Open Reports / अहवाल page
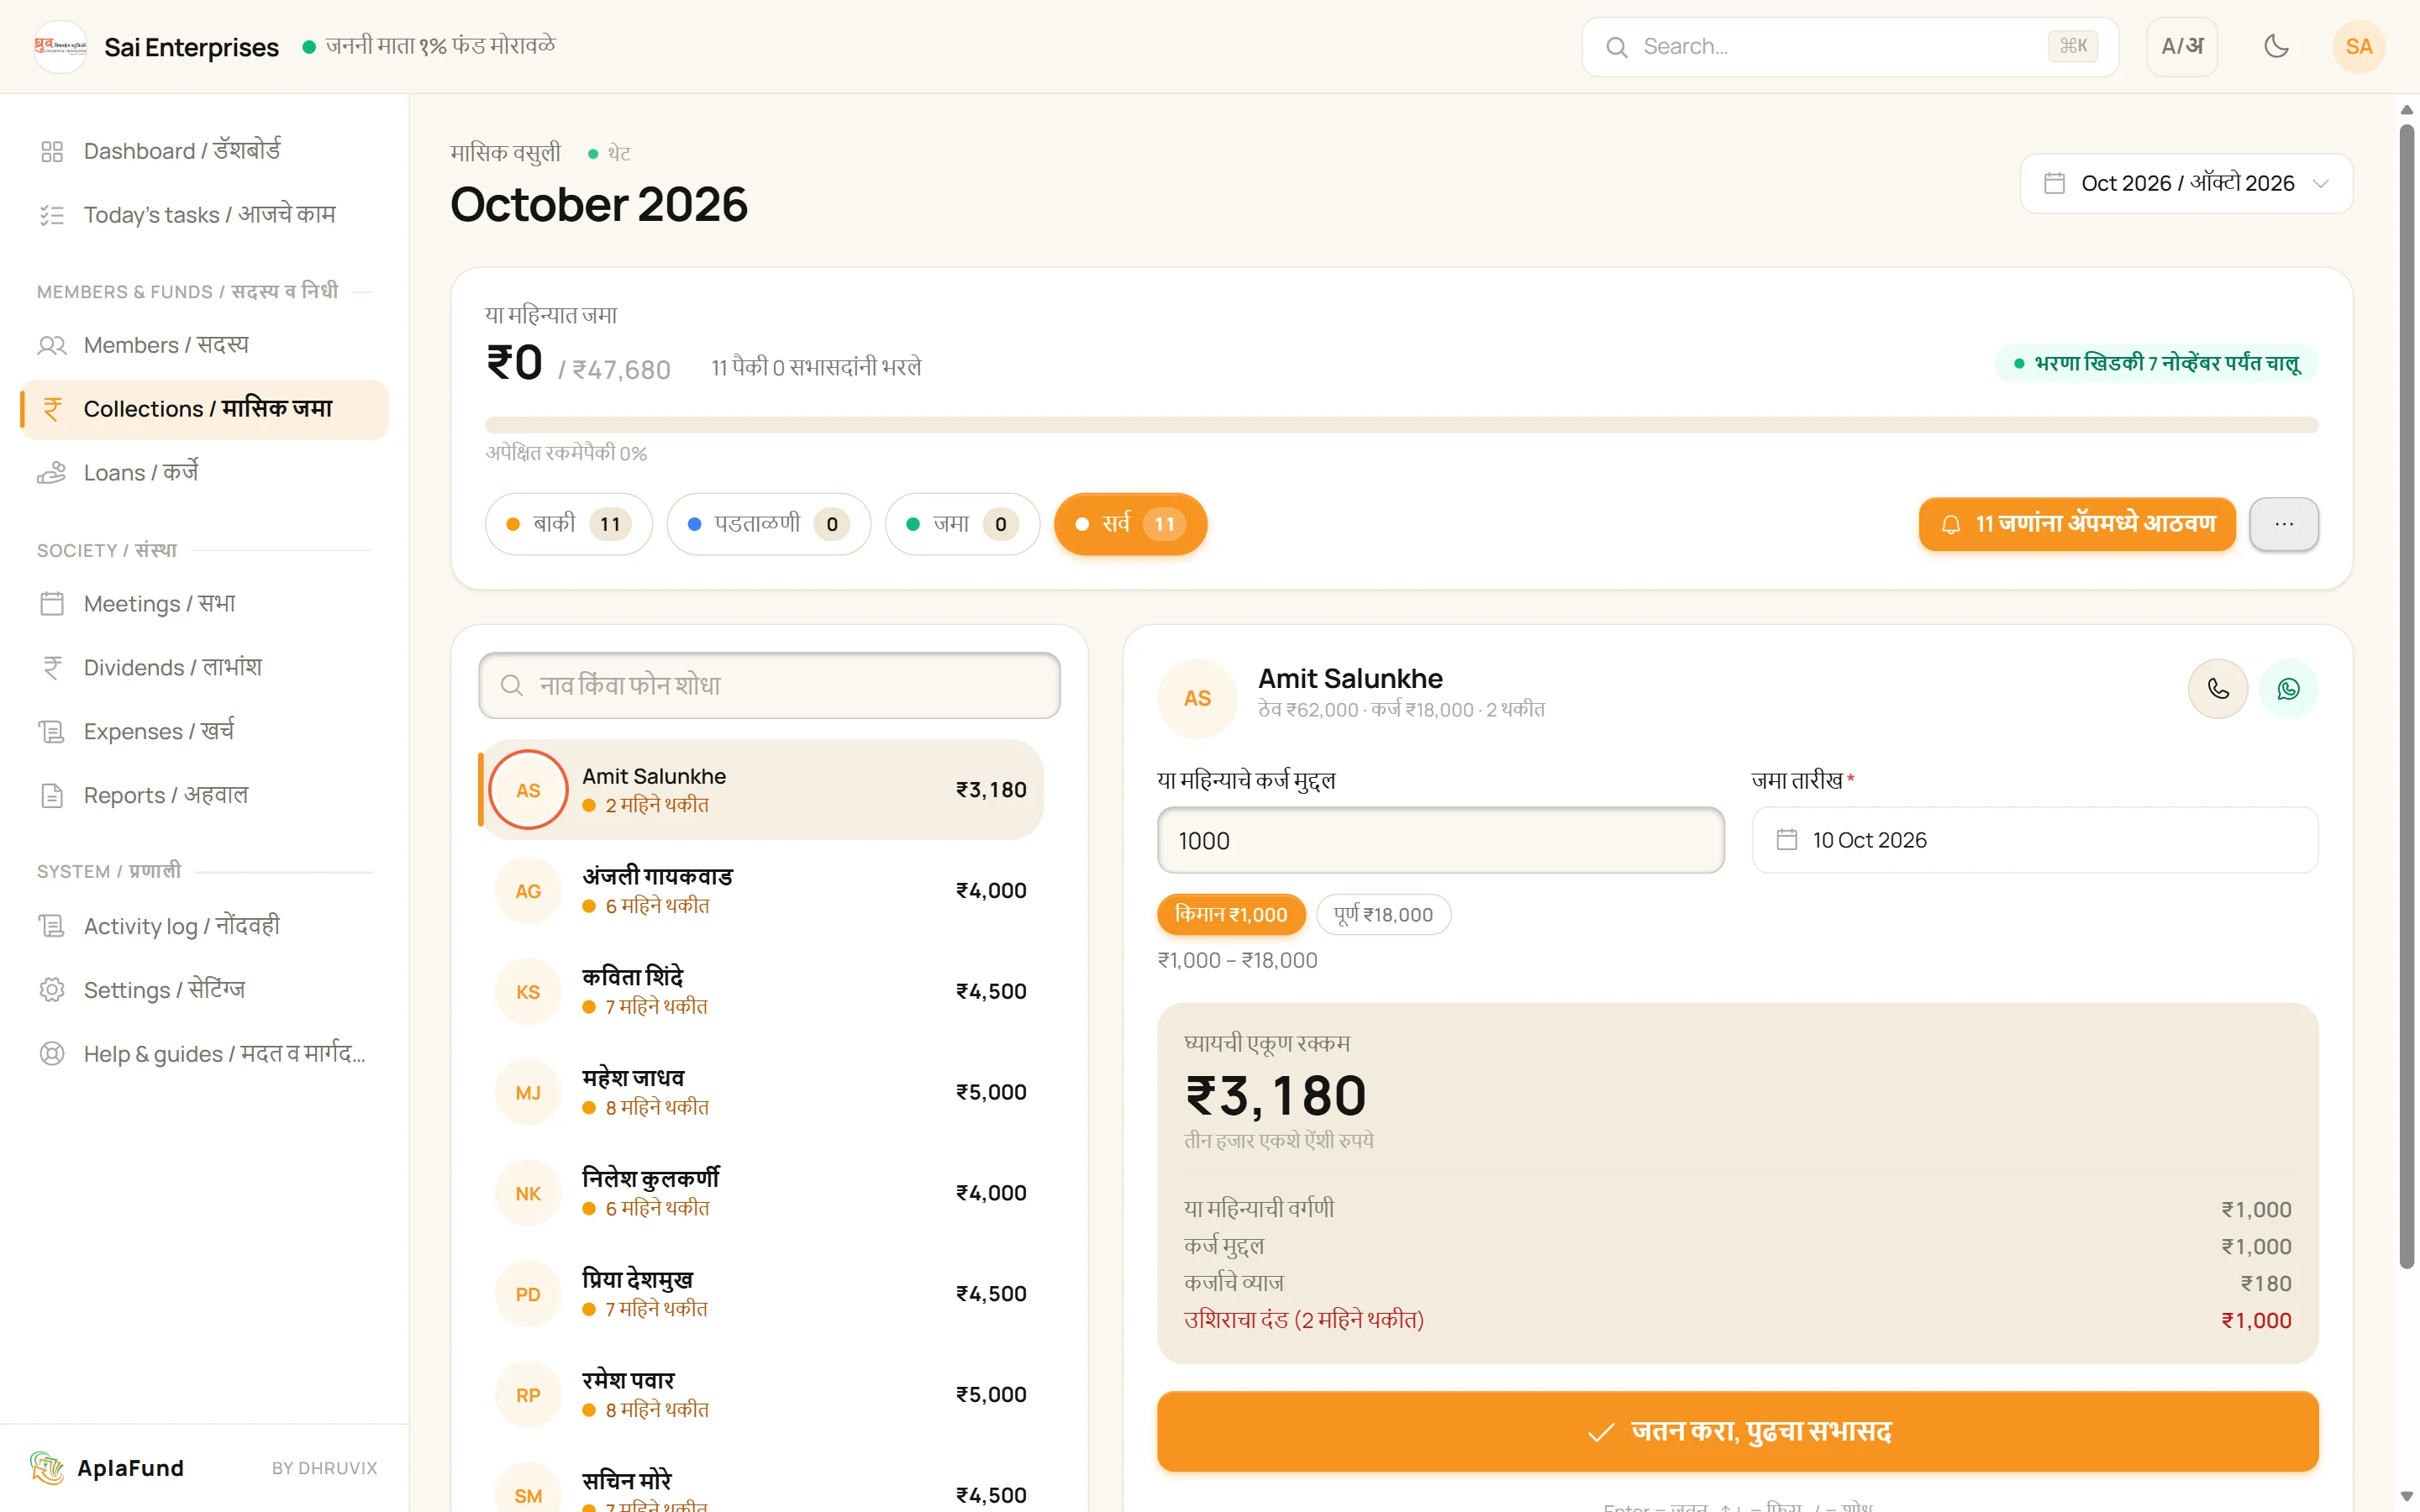Image resolution: width=2420 pixels, height=1512 pixels. (204, 796)
